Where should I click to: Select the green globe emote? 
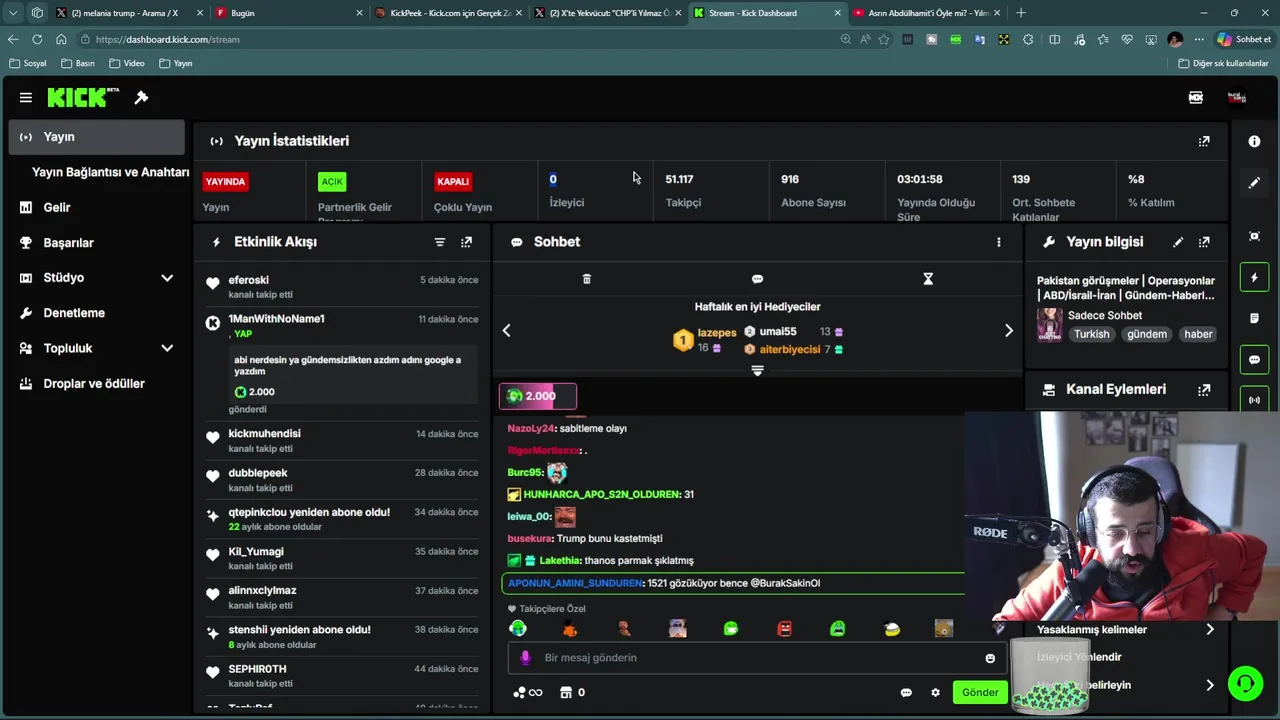point(518,628)
